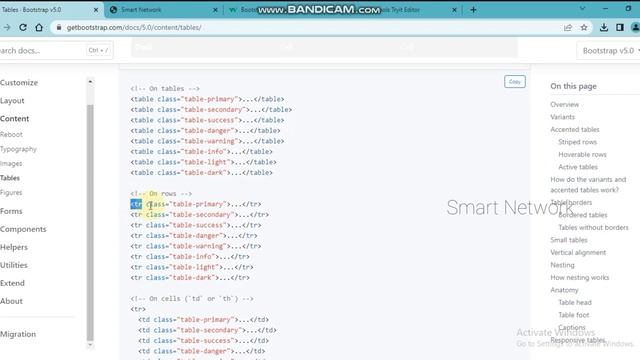Click the table-secondary table code line
This screenshot has width=640, height=360.
211,109
